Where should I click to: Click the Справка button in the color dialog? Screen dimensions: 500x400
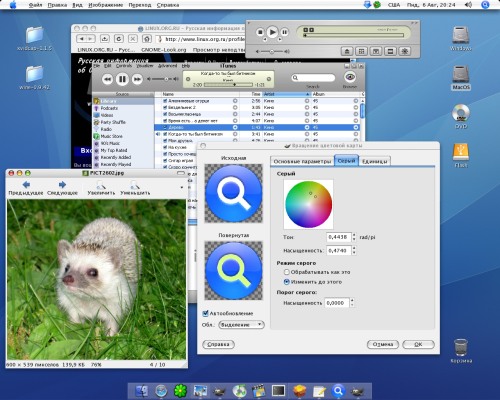[x=218, y=344]
